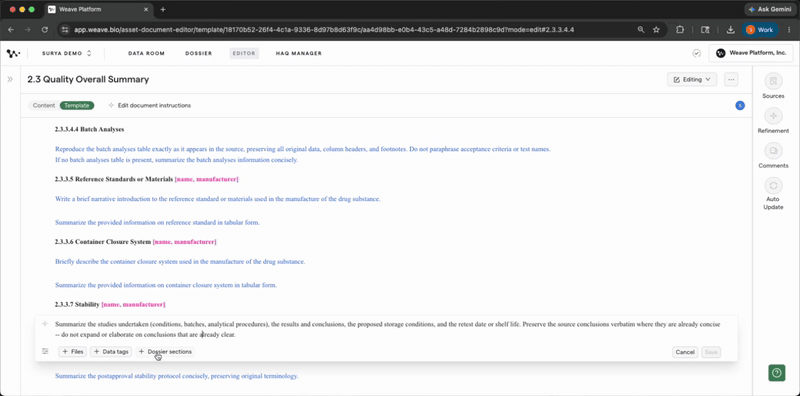Add Data tags to the instruction
This screenshot has width=800, height=396.
click(111, 352)
